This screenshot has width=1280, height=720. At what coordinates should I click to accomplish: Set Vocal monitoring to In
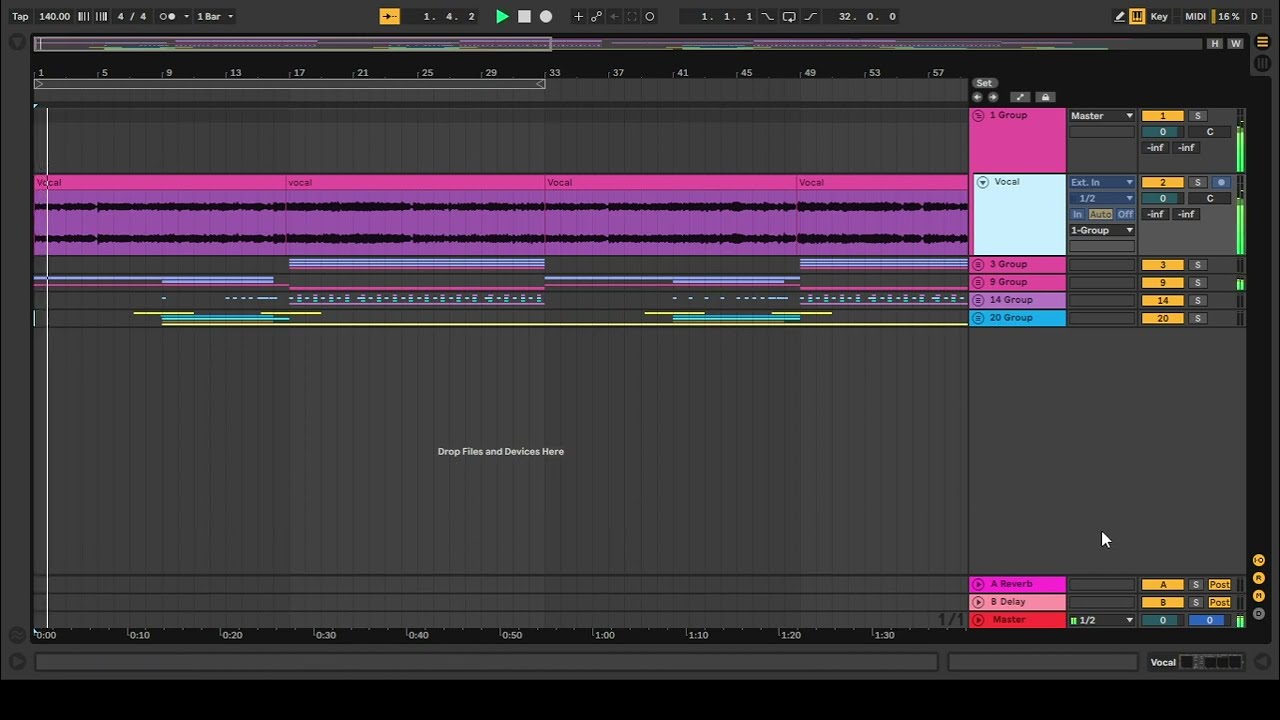click(x=1077, y=214)
